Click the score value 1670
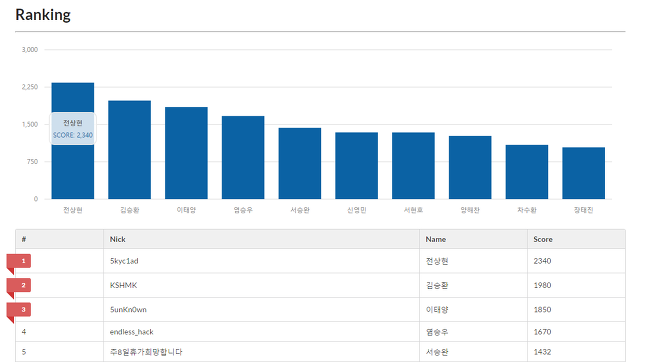The width and height of the screenshot is (650, 362). (x=542, y=332)
